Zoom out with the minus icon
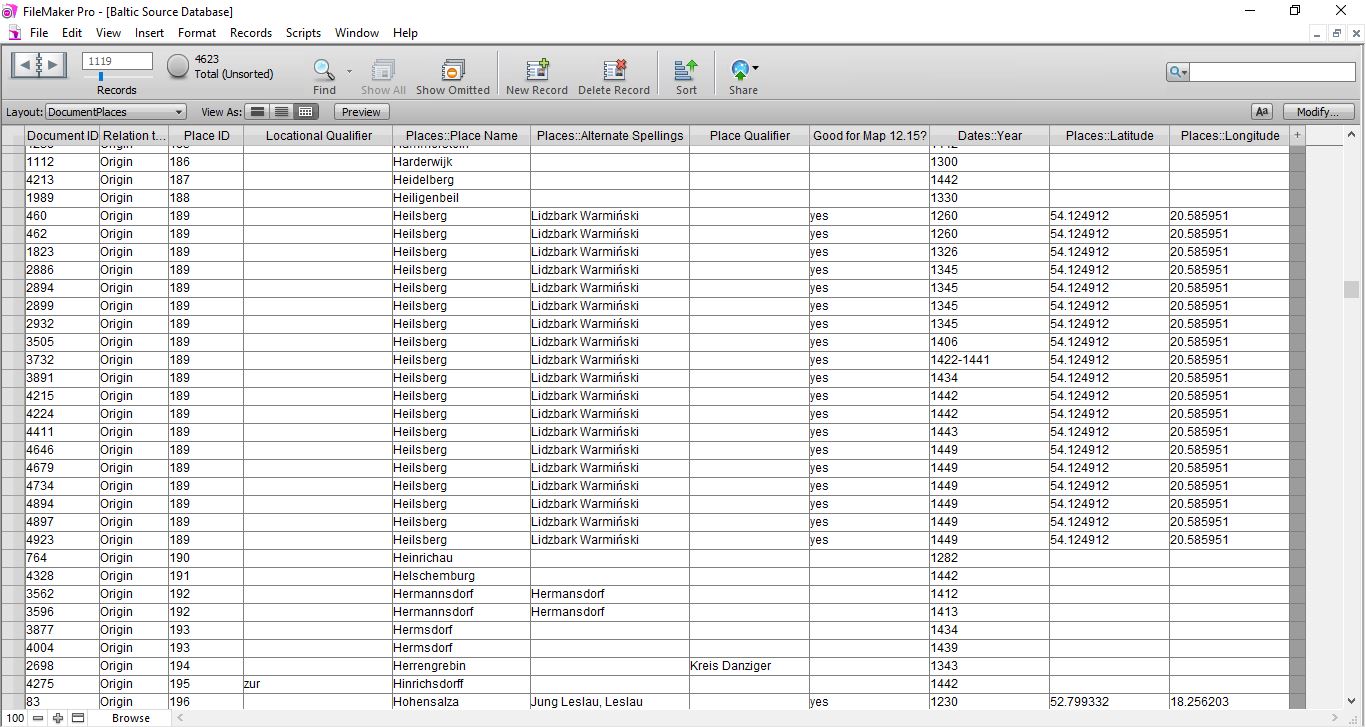Viewport: 1366px width, 727px height. (38, 718)
